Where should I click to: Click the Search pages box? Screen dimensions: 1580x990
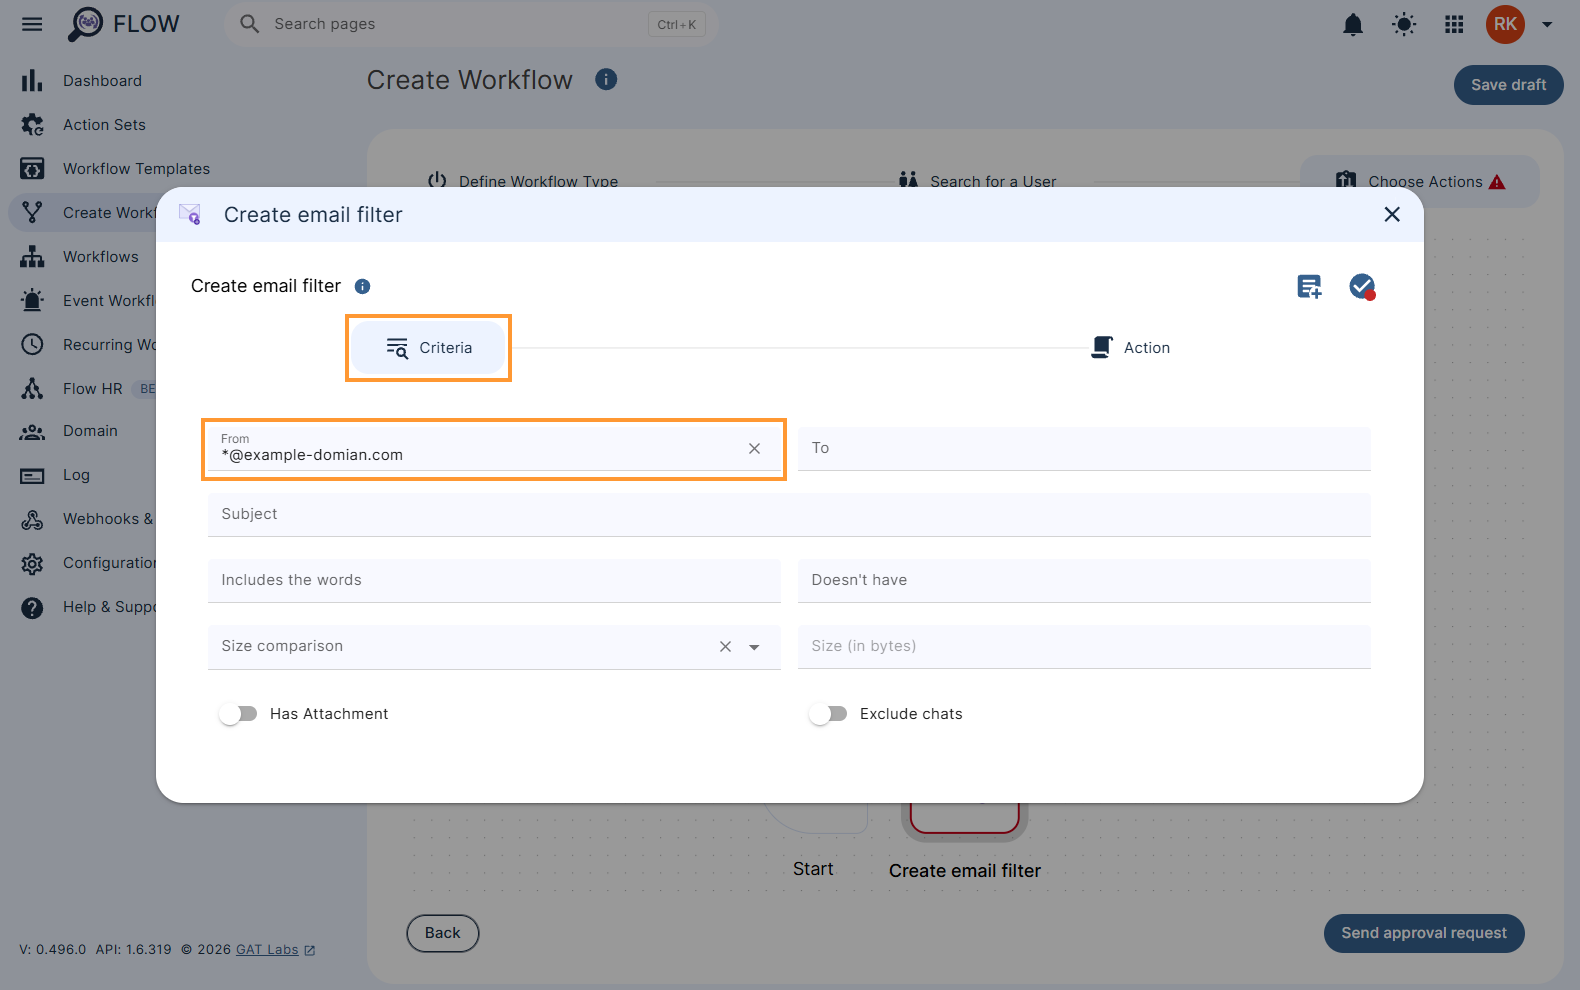pyautogui.click(x=471, y=24)
